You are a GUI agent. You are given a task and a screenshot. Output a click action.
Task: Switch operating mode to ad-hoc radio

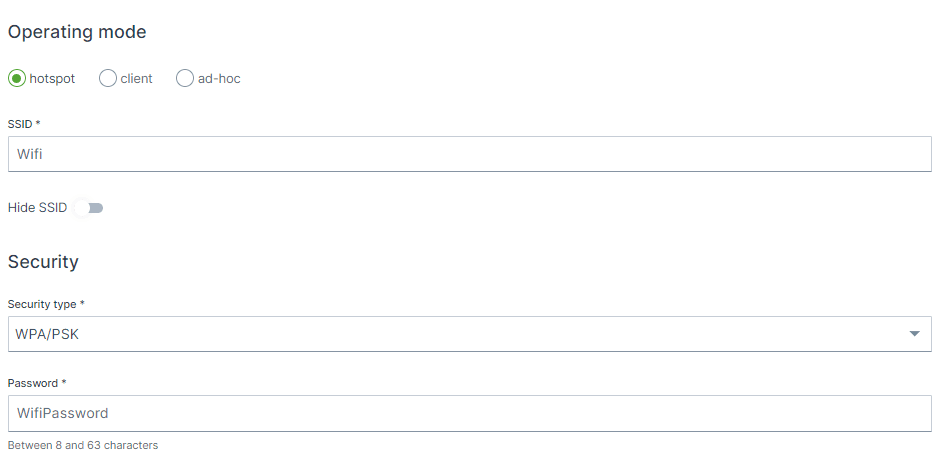click(x=185, y=79)
